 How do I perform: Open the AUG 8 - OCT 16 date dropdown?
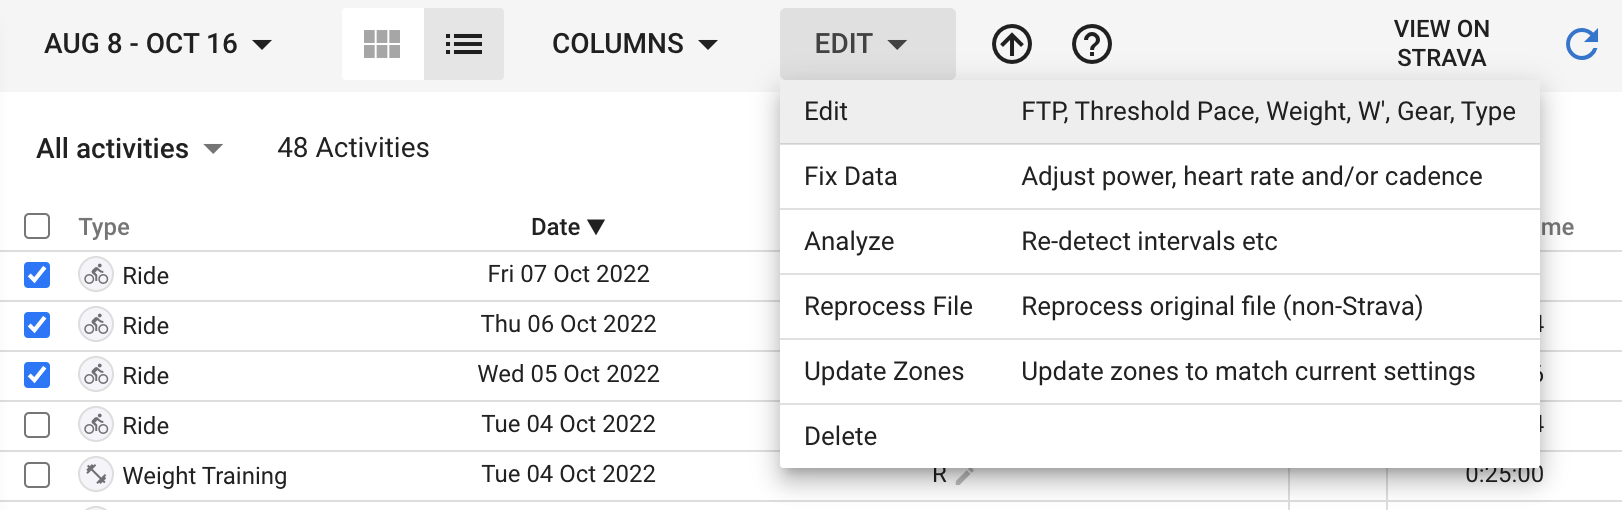point(158,44)
